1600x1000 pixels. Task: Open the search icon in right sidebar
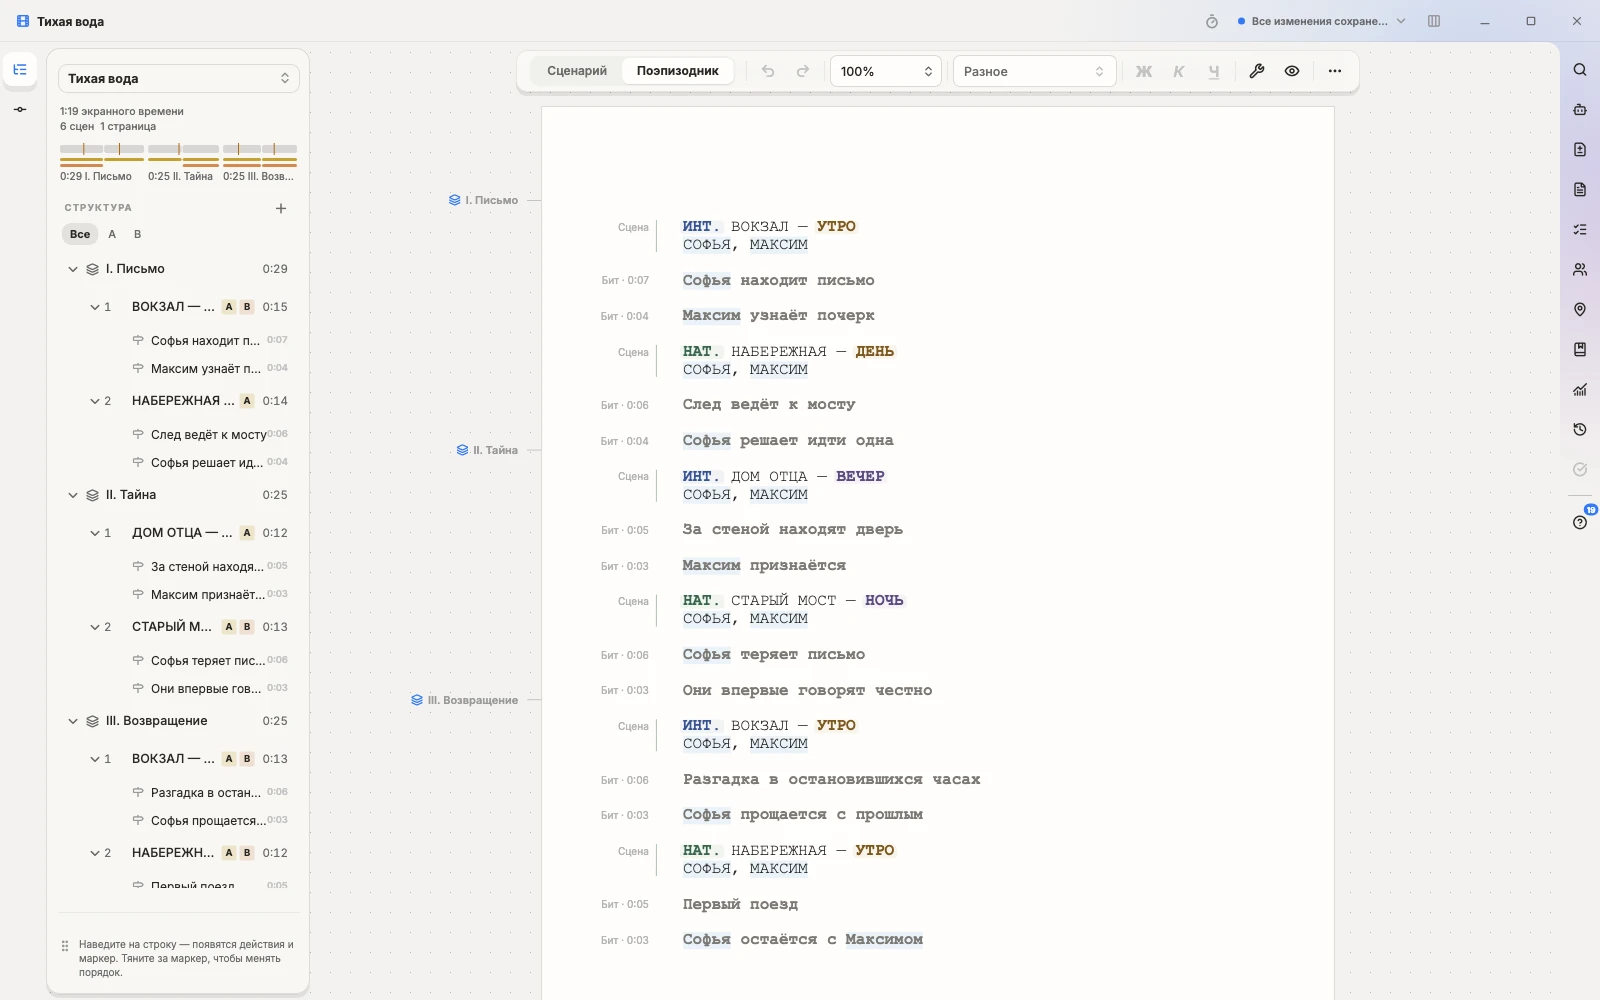click(x=1580, y=70)
